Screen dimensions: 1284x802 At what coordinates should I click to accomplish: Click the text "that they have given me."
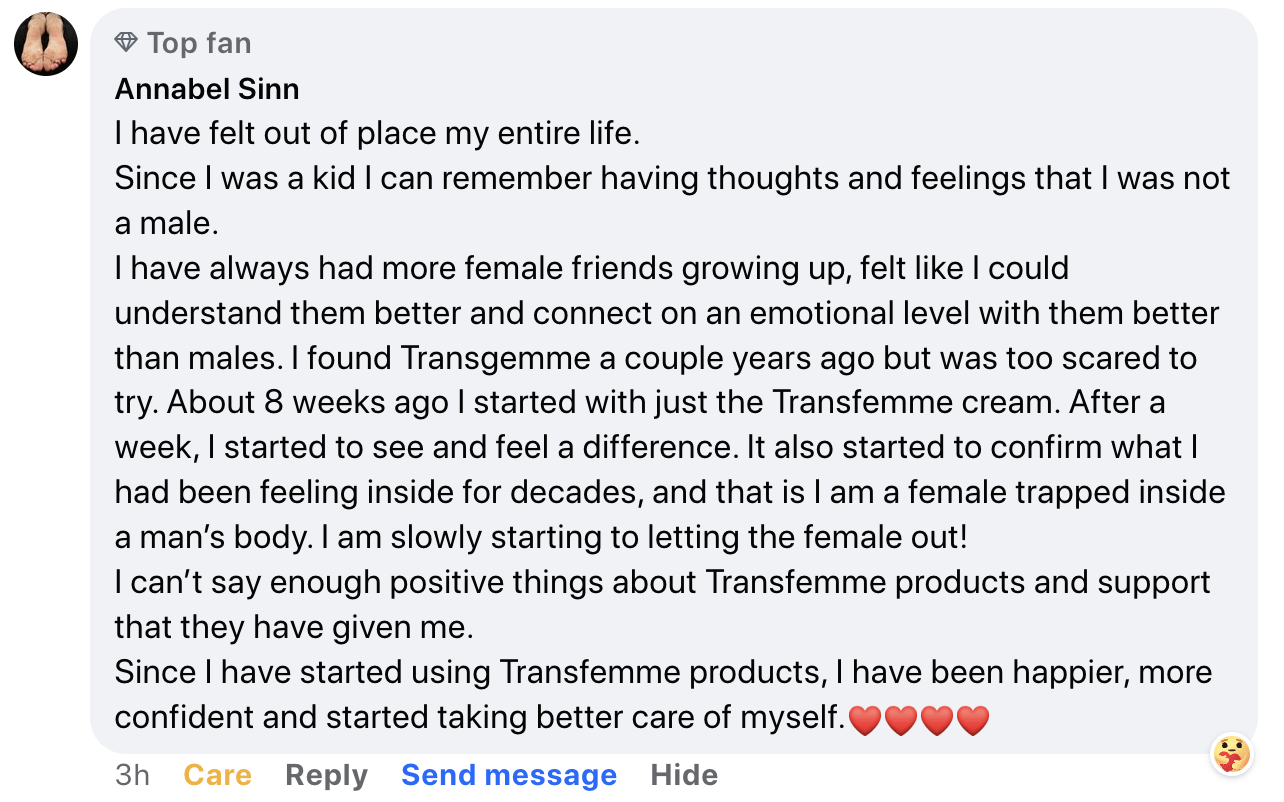pos(294,627)
